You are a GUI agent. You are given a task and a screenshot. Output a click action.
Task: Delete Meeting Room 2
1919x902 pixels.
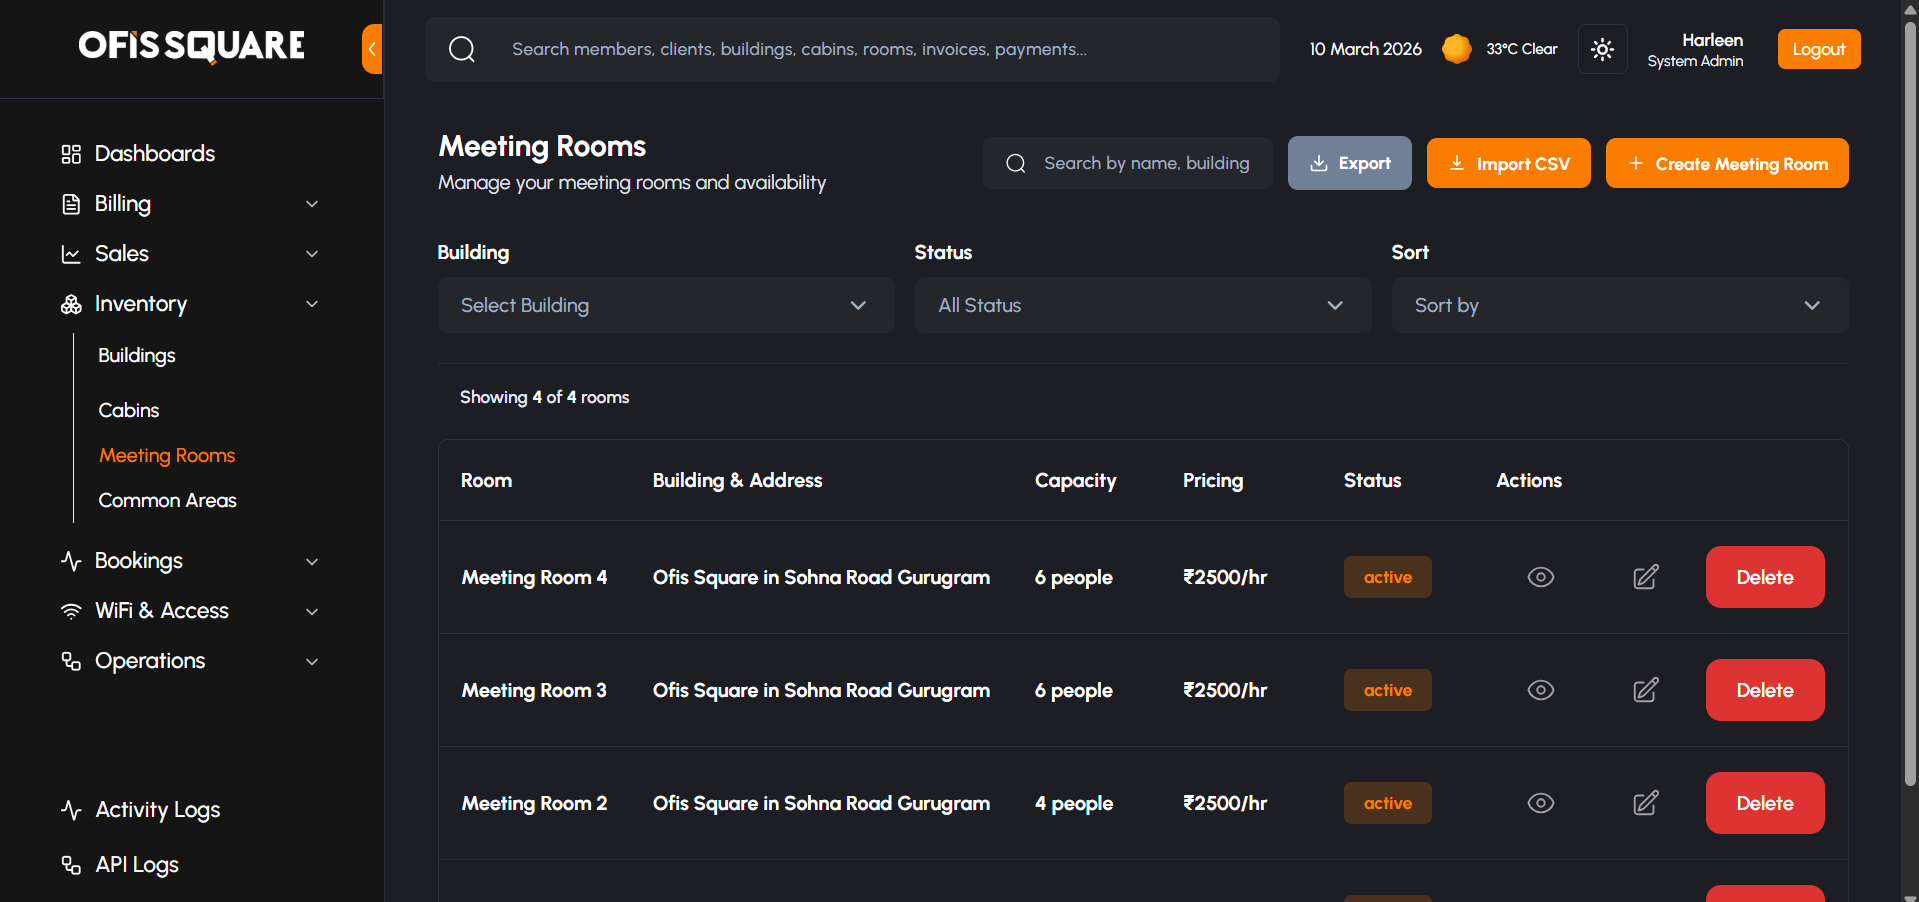click(x=1764, y=803)
